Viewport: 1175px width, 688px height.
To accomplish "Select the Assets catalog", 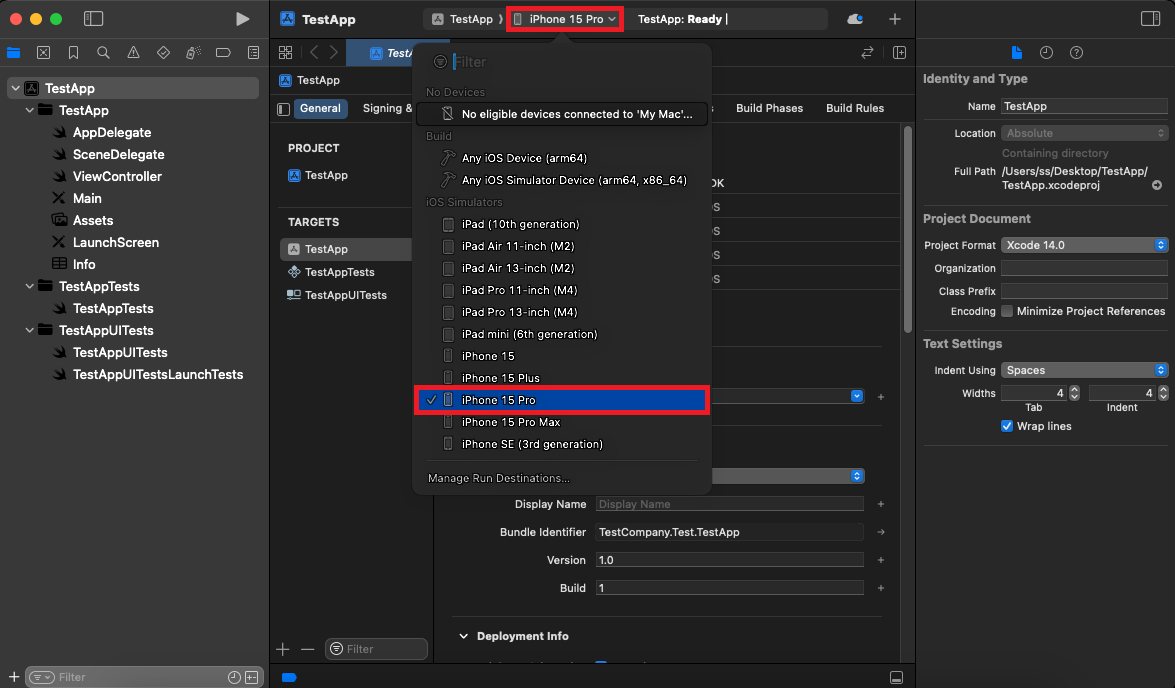I will pos(93,220).
